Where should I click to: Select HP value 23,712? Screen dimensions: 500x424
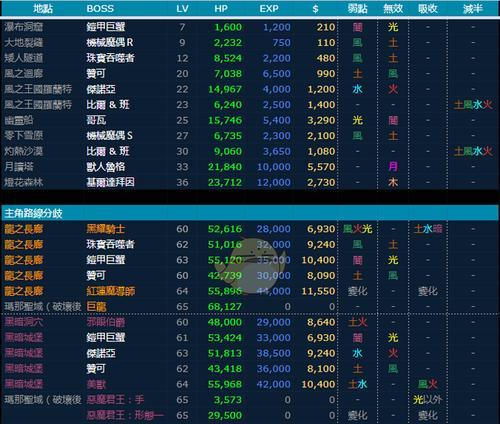pos(225,183)
